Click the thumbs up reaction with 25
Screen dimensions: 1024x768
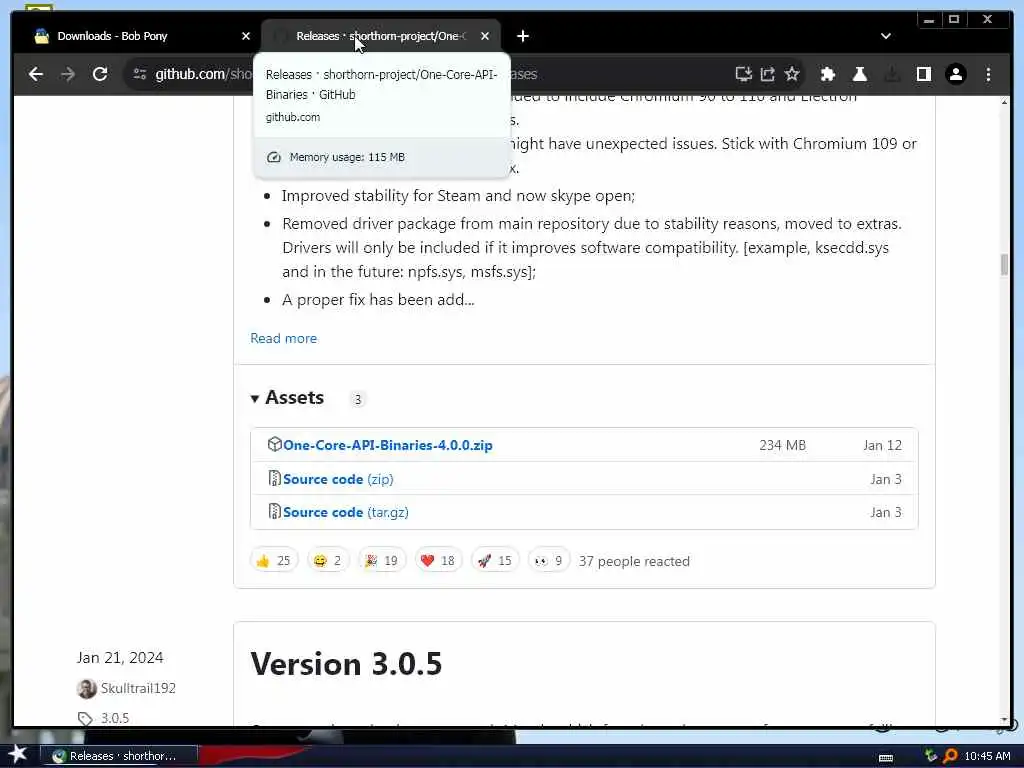tap(274, 560)
